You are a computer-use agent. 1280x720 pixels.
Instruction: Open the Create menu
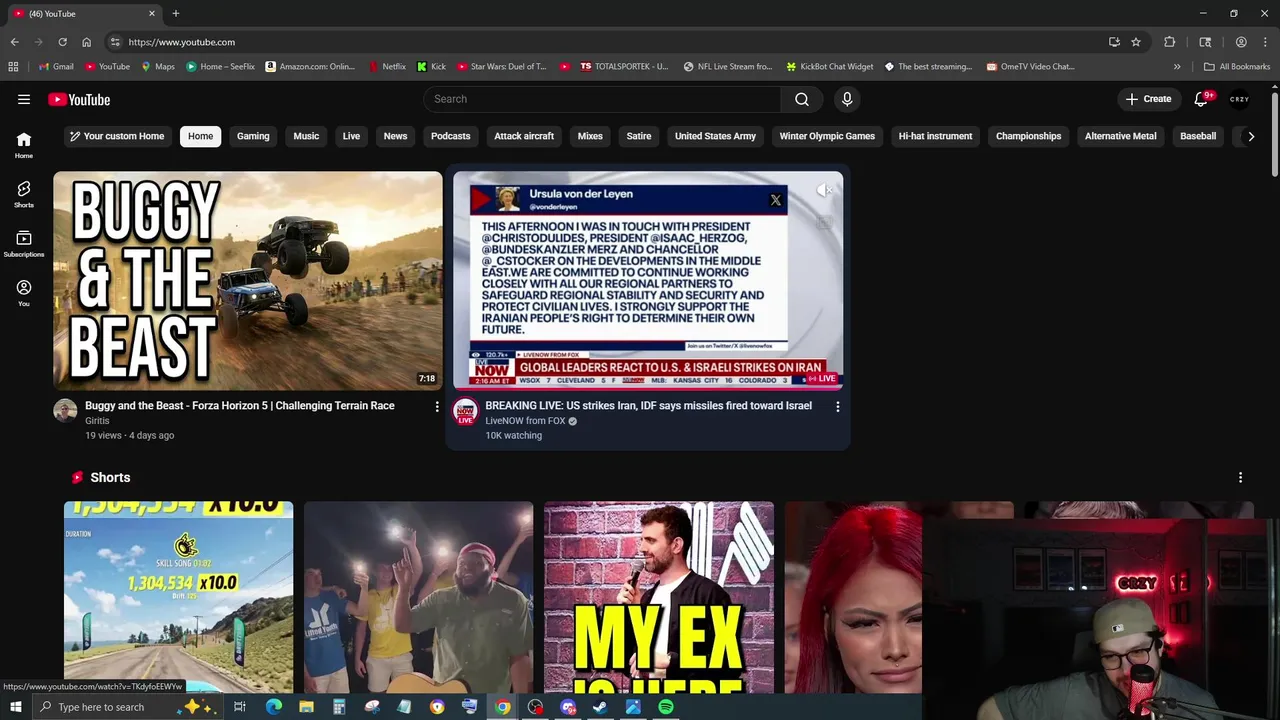tap(1148, 99)
